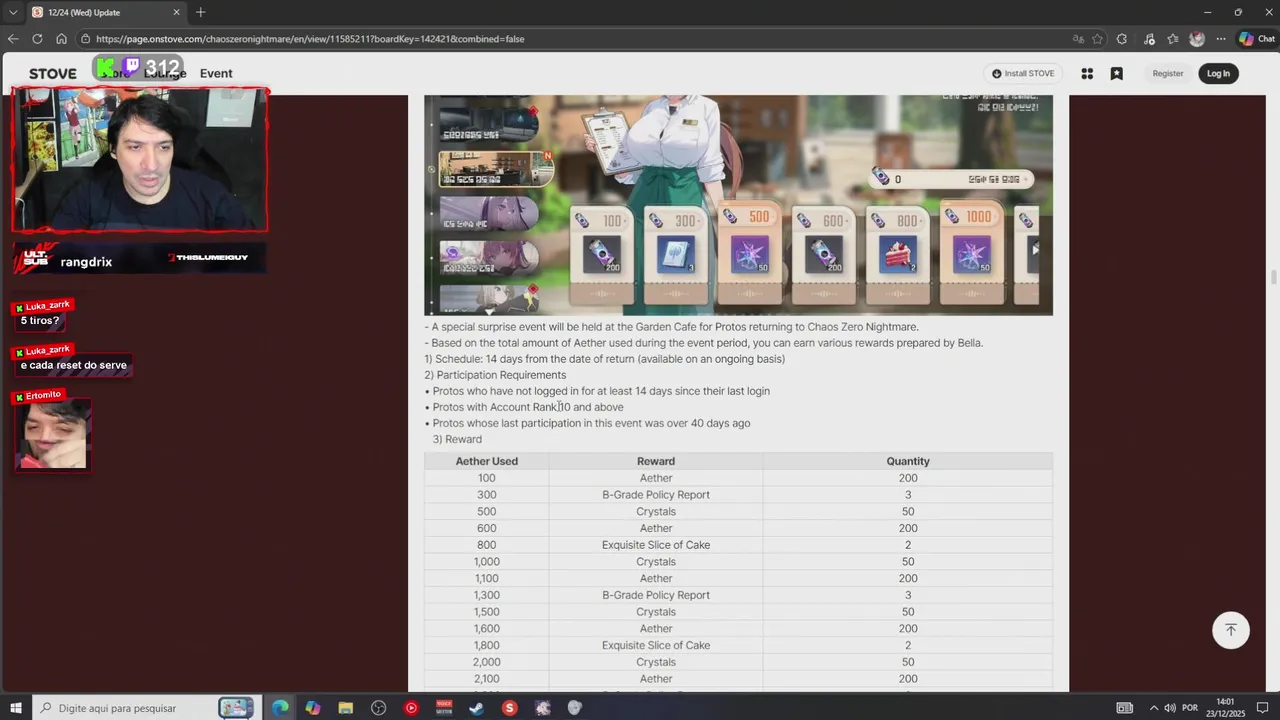Open the media control music note icon
The image size is (1280, 720).
1149,39
